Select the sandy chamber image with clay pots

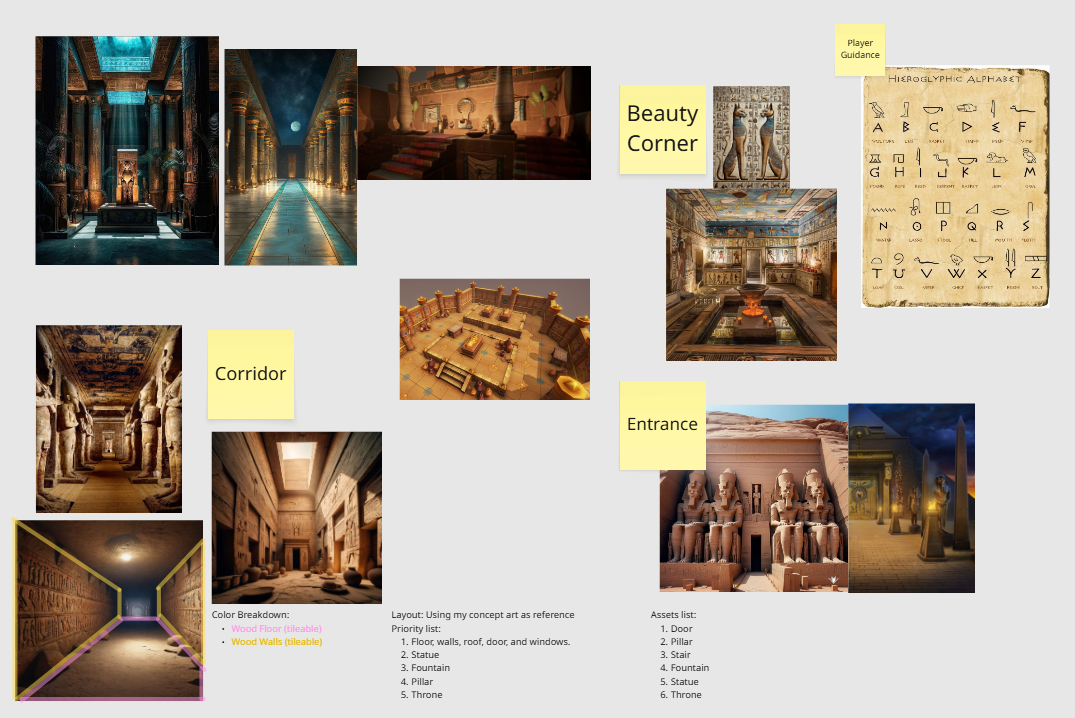pos(297,517)
